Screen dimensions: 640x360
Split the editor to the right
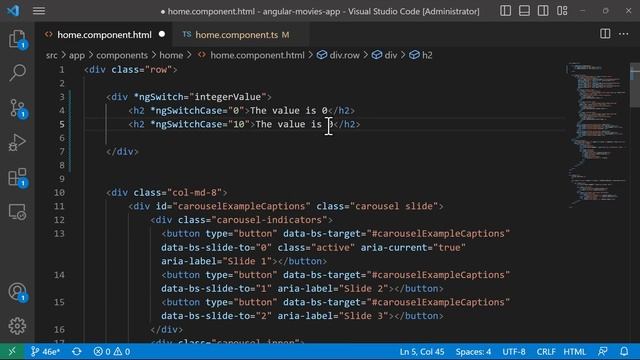605,34
